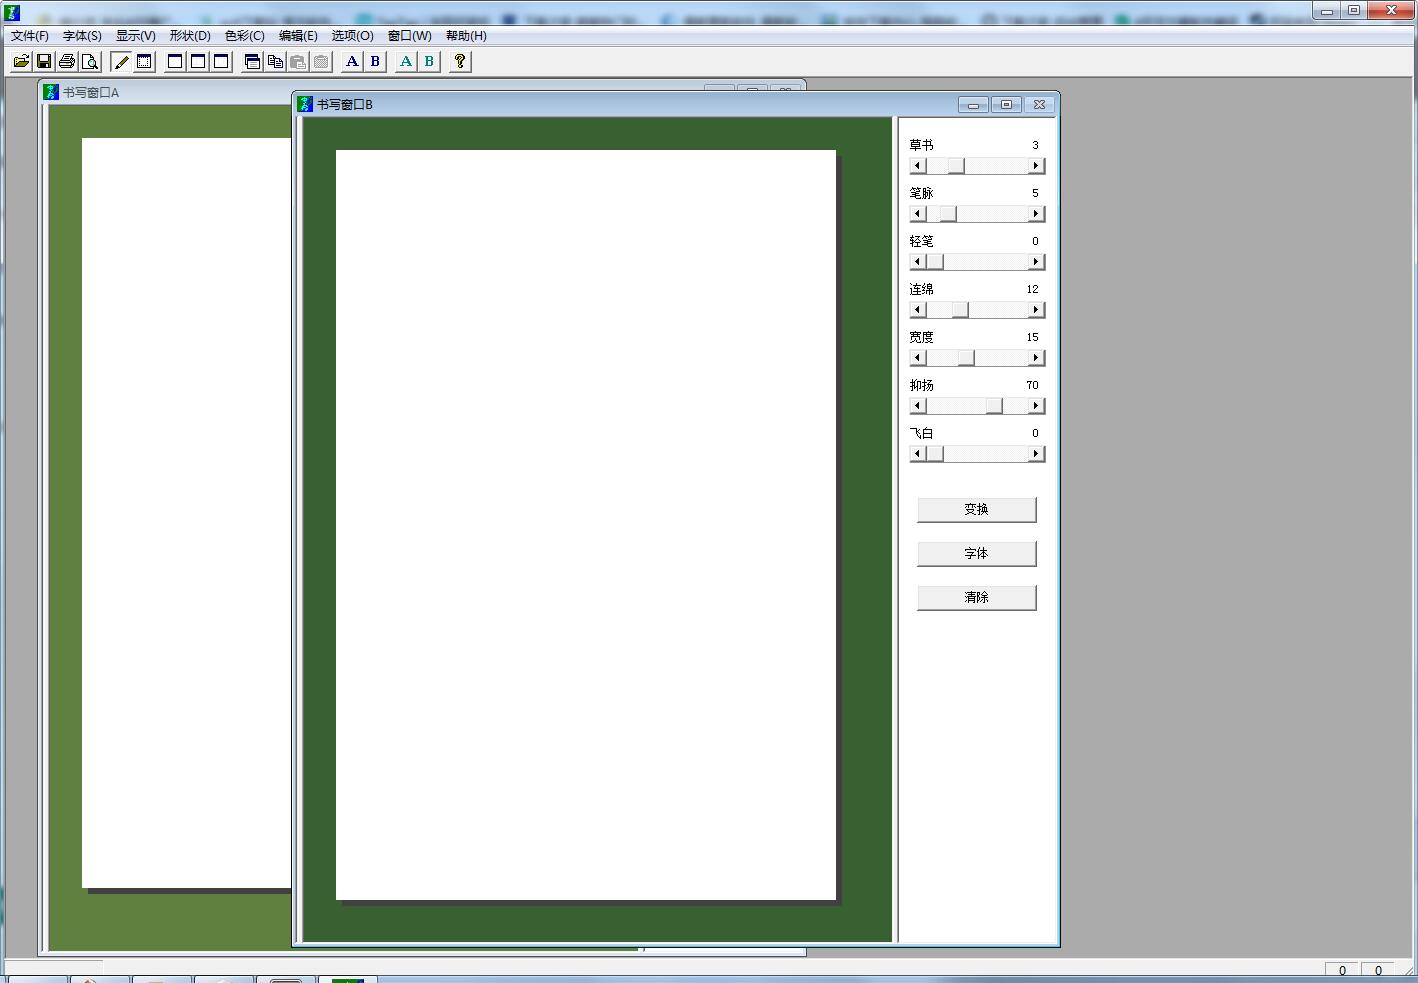Open the 文件(F) menu
This screenshot has width=1418, height=983.
click(30, 36)
